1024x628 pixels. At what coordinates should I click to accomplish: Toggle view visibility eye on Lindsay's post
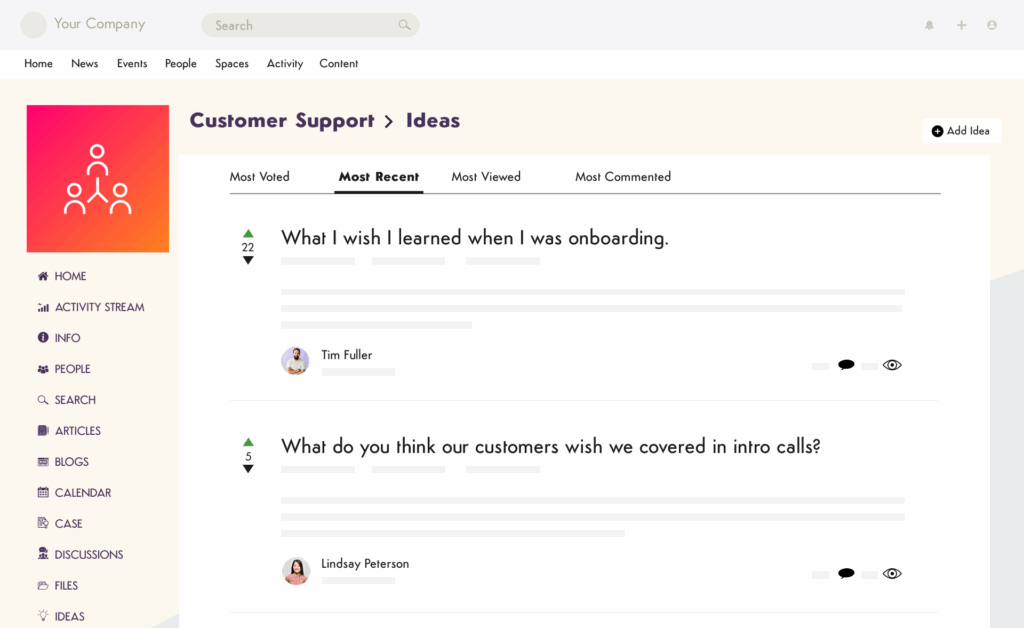(x=892, y=573)
